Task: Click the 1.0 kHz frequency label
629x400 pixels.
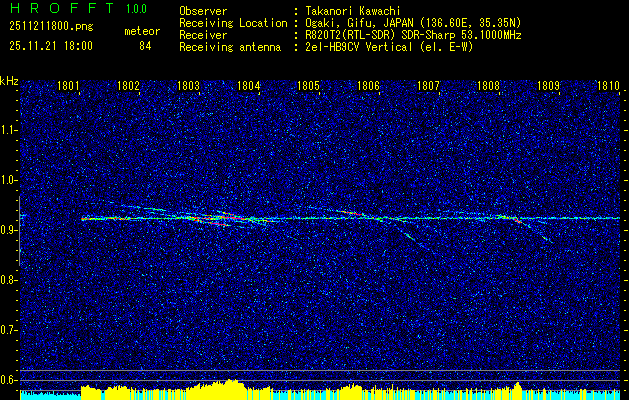Action: [9, 181]
